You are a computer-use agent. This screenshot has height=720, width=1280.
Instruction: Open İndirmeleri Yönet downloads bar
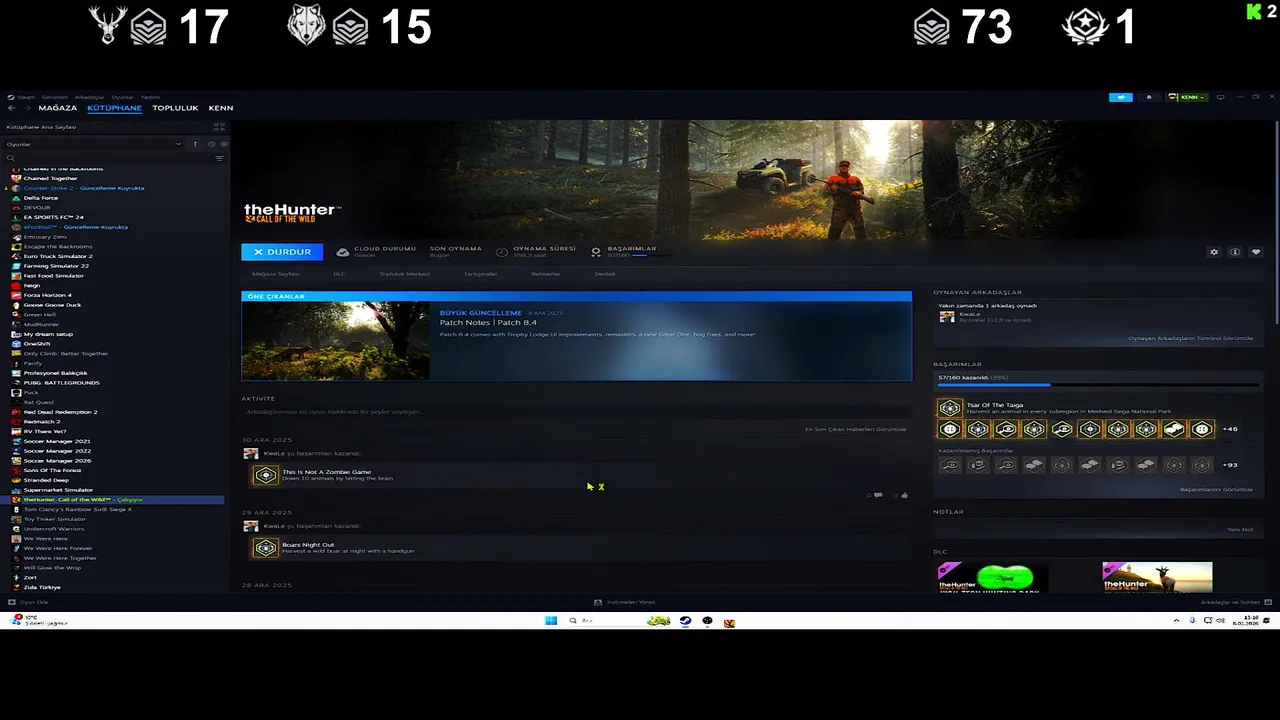point(625,602)
